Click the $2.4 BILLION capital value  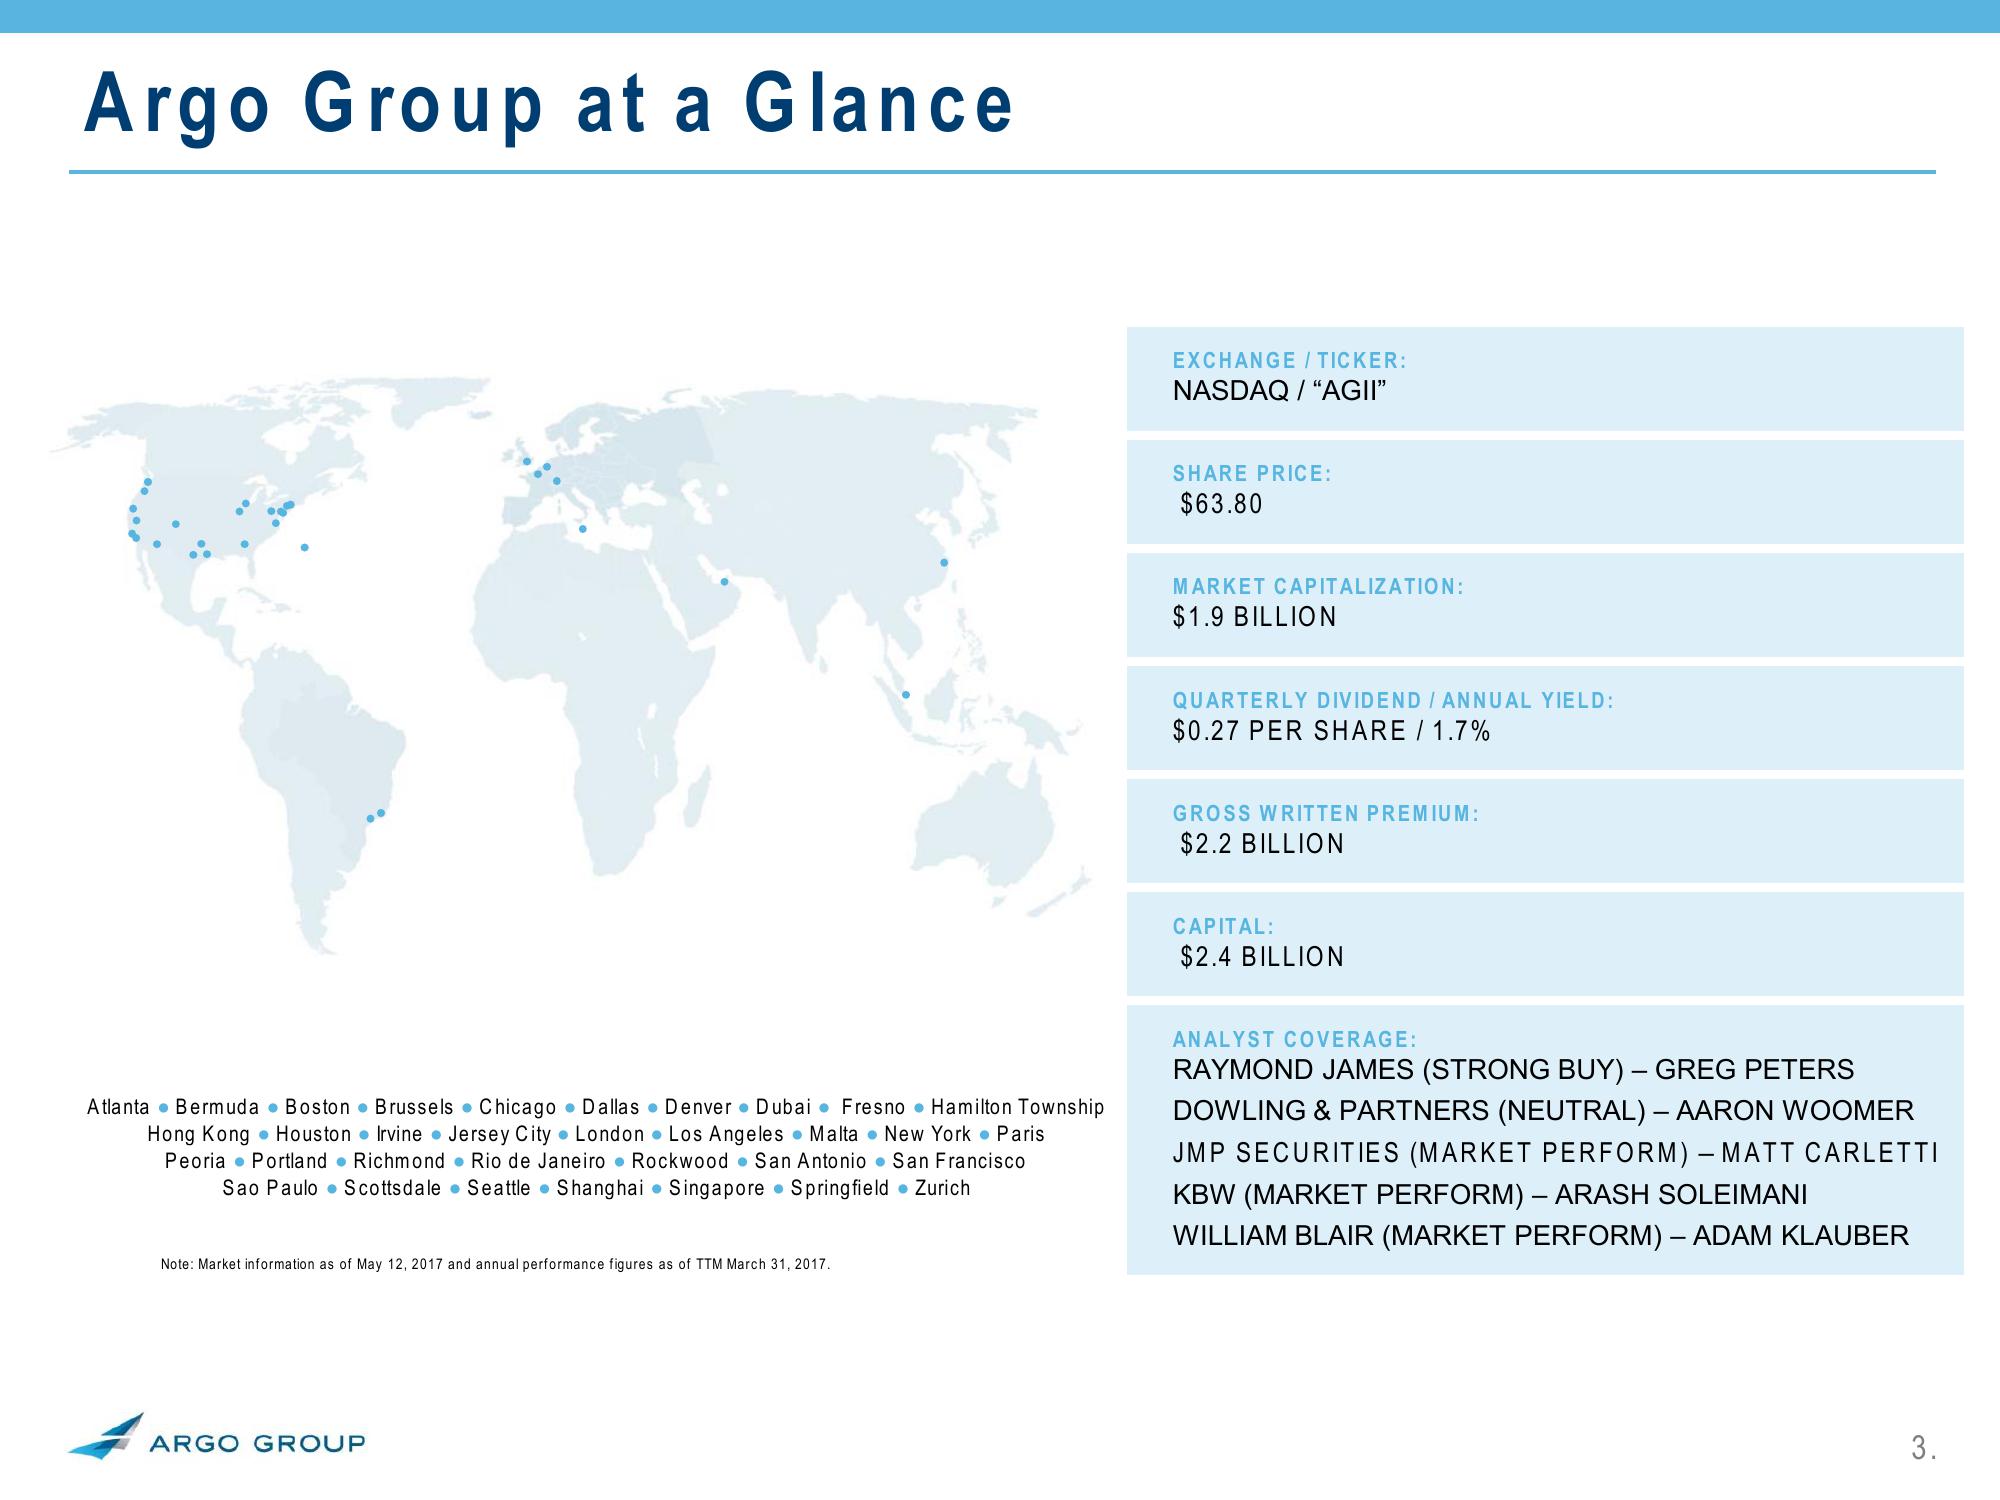click(x=1262, y=957)
